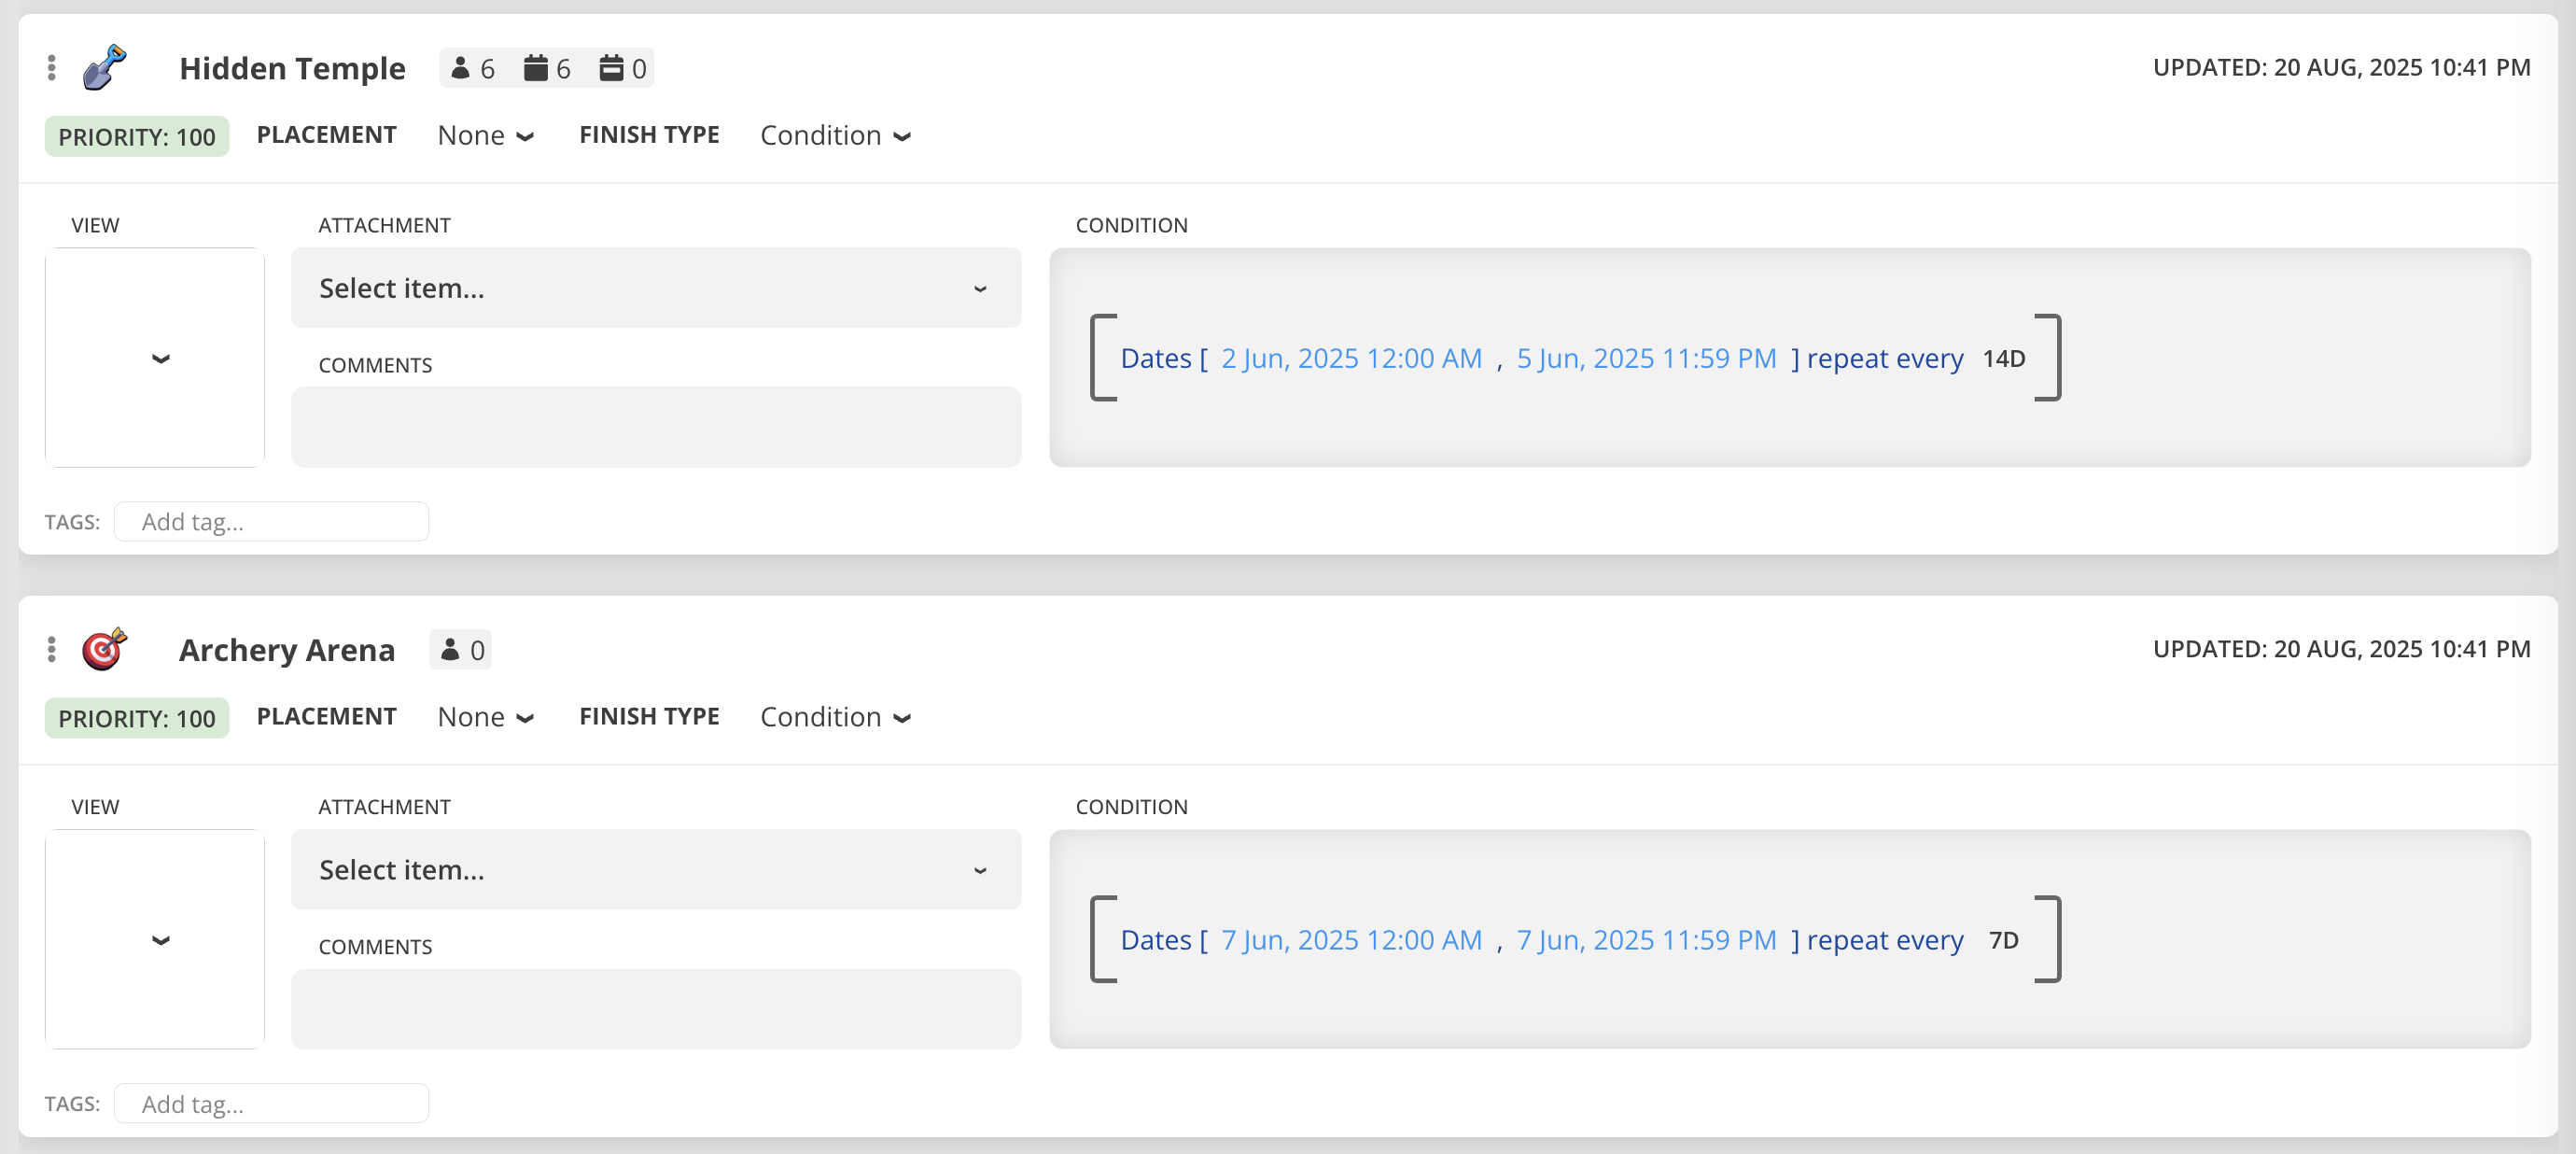The height and width of the screenshot is (1154, 2576).
Task: Open the attachment Select item dropdown on Hidden Temple
Action: 655,288
